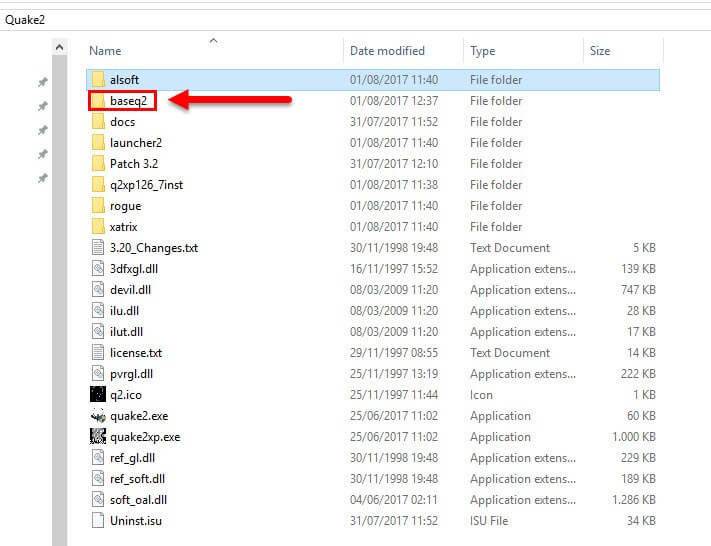Select the 'baseq2' folder name

pyautogui.click(x=128, y=101)
